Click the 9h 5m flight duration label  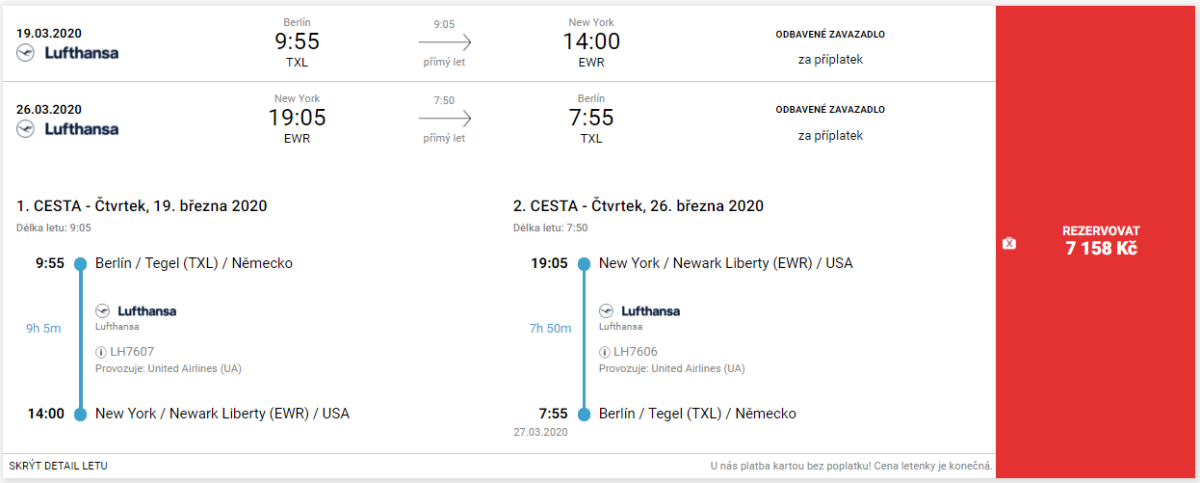44,327
